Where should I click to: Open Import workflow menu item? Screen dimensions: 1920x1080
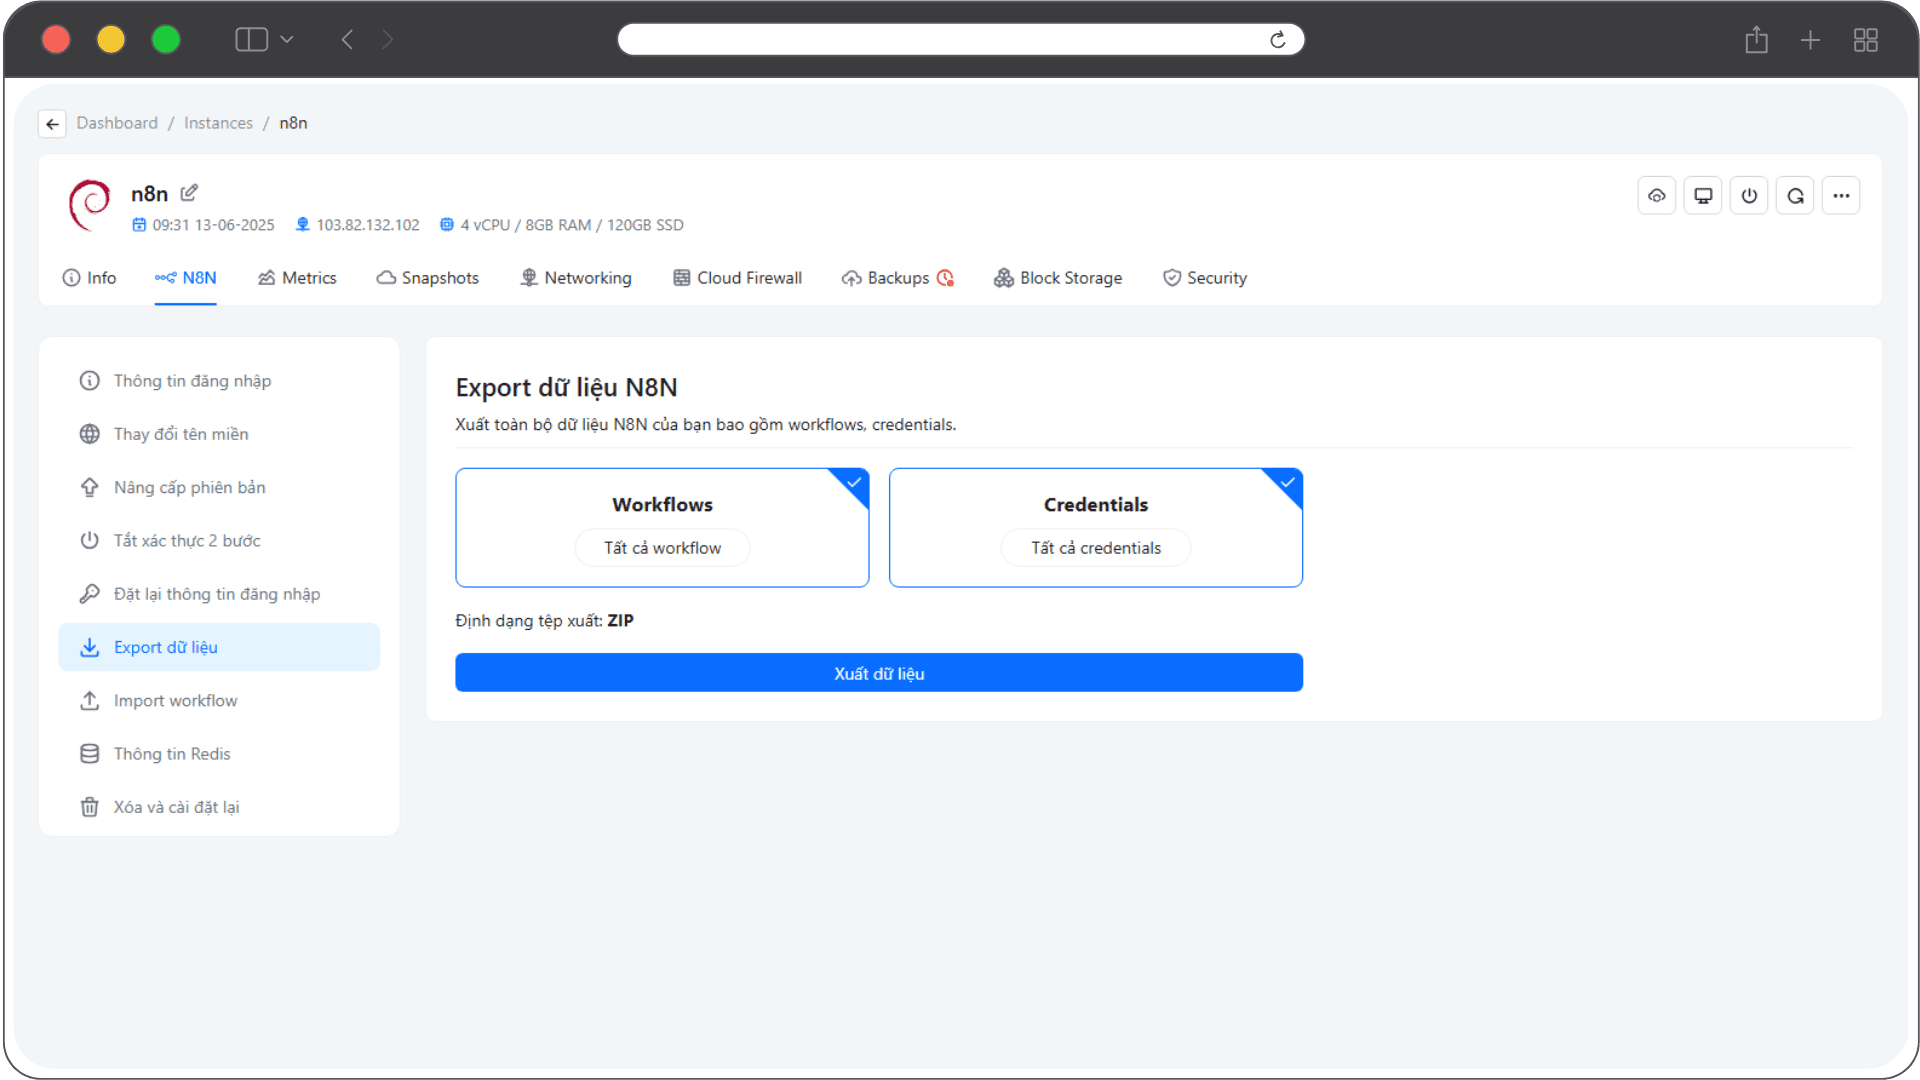[x=219, y=701]
